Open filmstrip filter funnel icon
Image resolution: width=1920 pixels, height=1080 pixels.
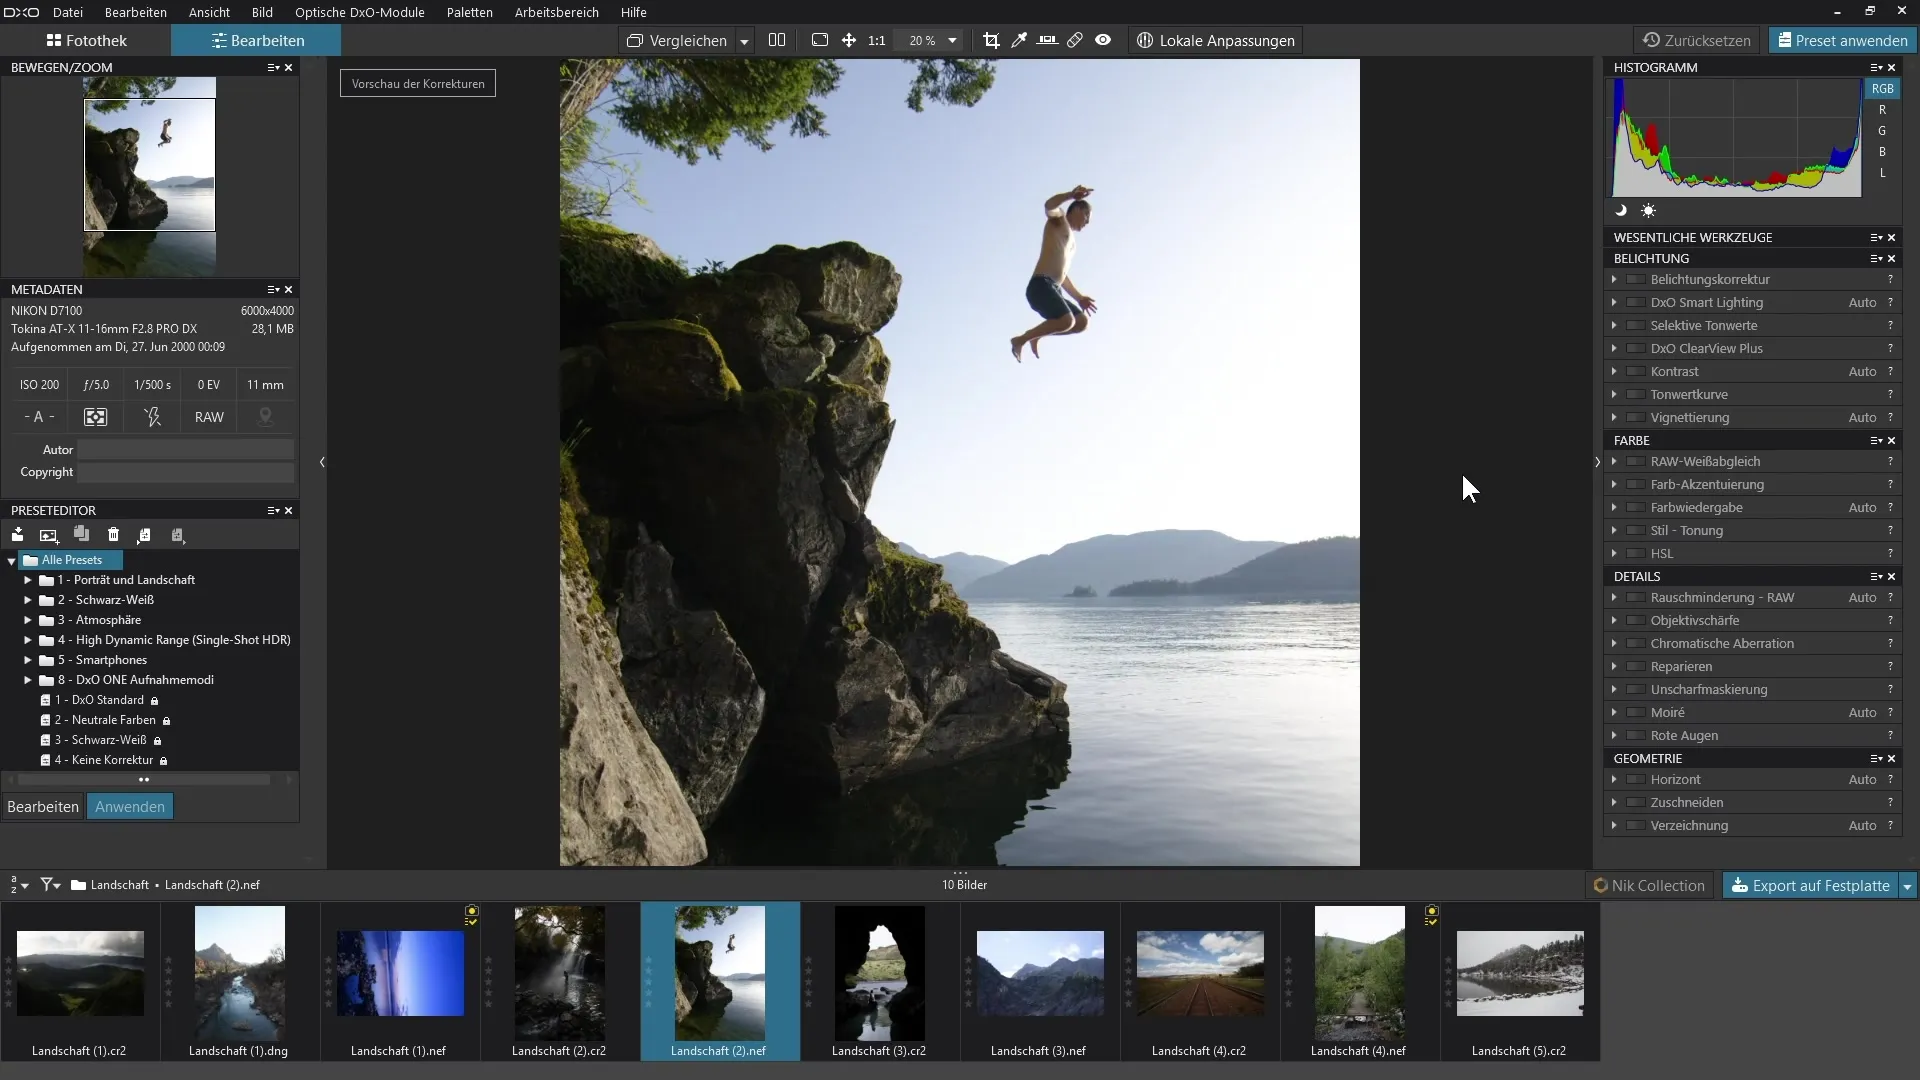(50, 885)
